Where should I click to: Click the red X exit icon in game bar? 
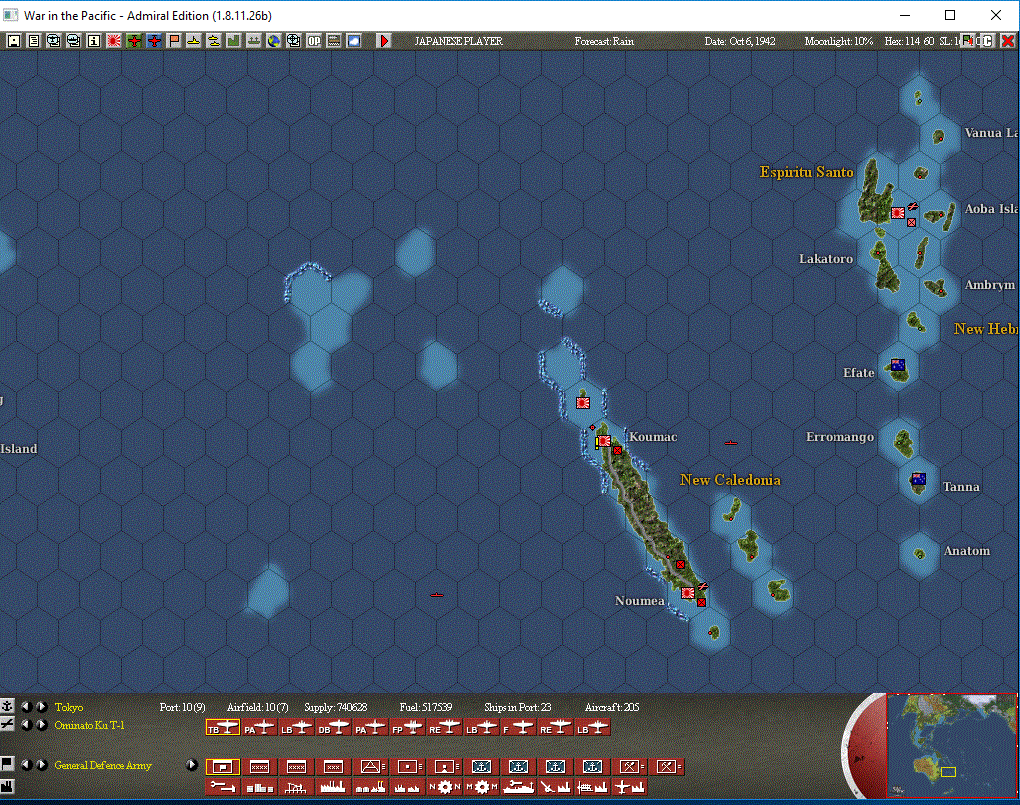point(1008,41)
